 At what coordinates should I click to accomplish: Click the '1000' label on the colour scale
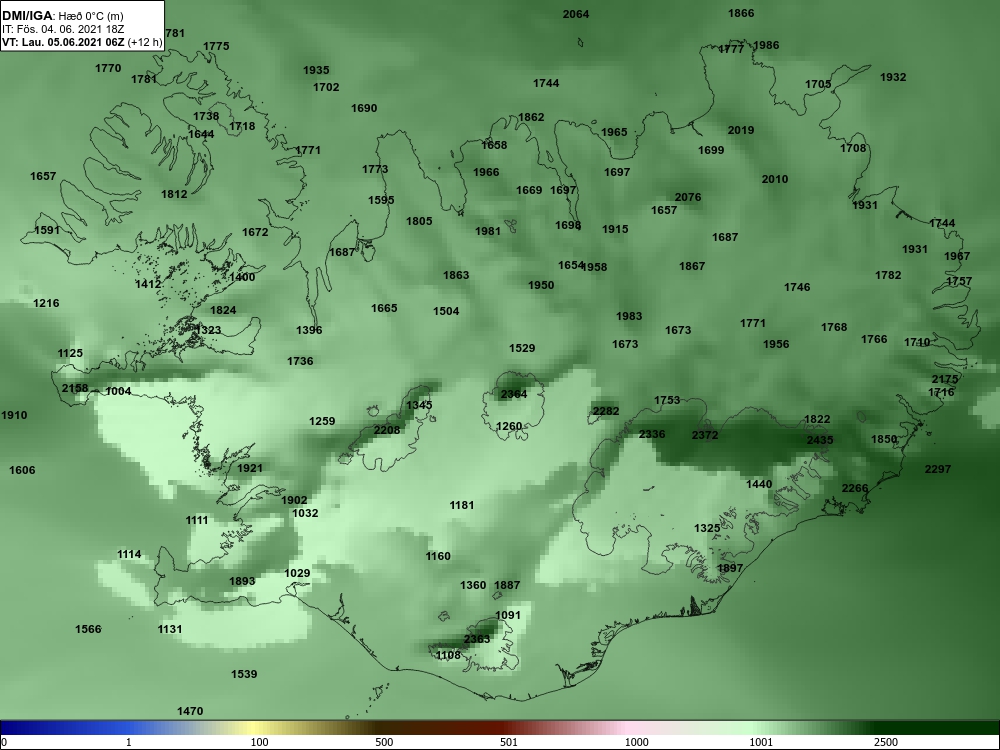(636, 742)
